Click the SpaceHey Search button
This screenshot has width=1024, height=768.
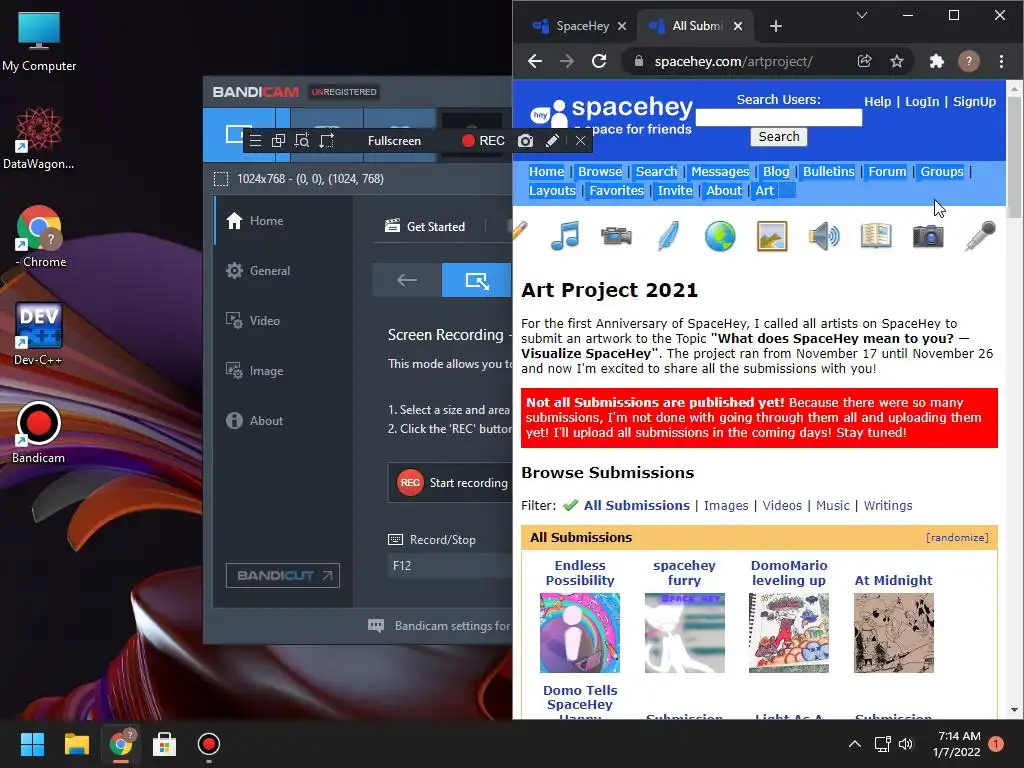778,136
